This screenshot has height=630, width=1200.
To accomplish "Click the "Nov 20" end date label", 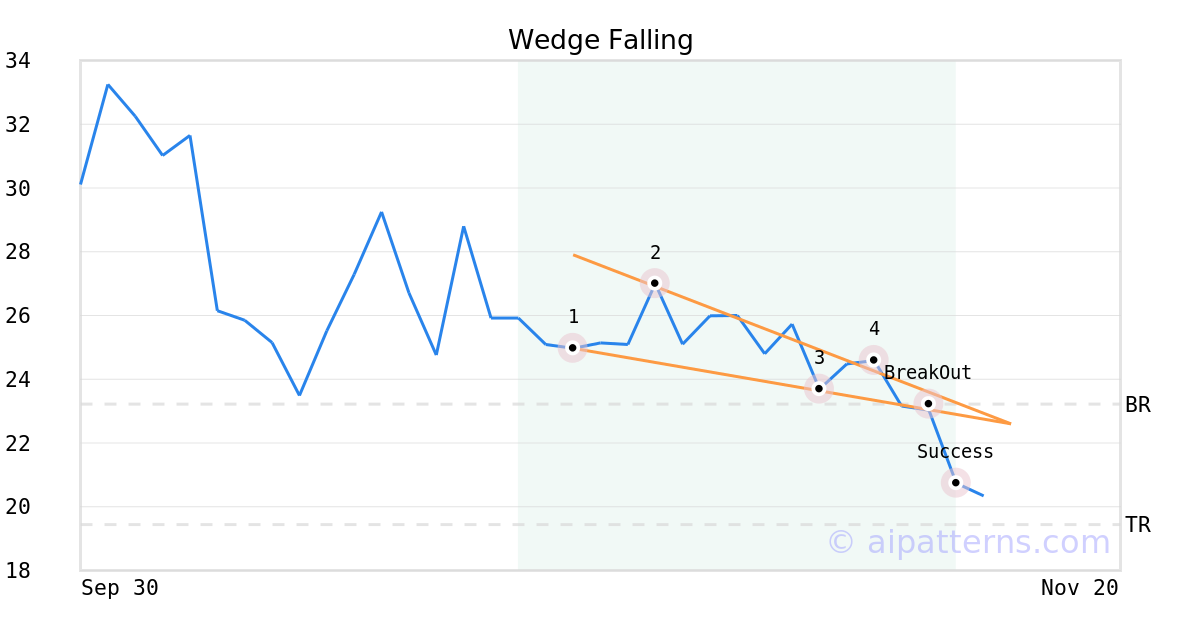I will point(1079,588).
